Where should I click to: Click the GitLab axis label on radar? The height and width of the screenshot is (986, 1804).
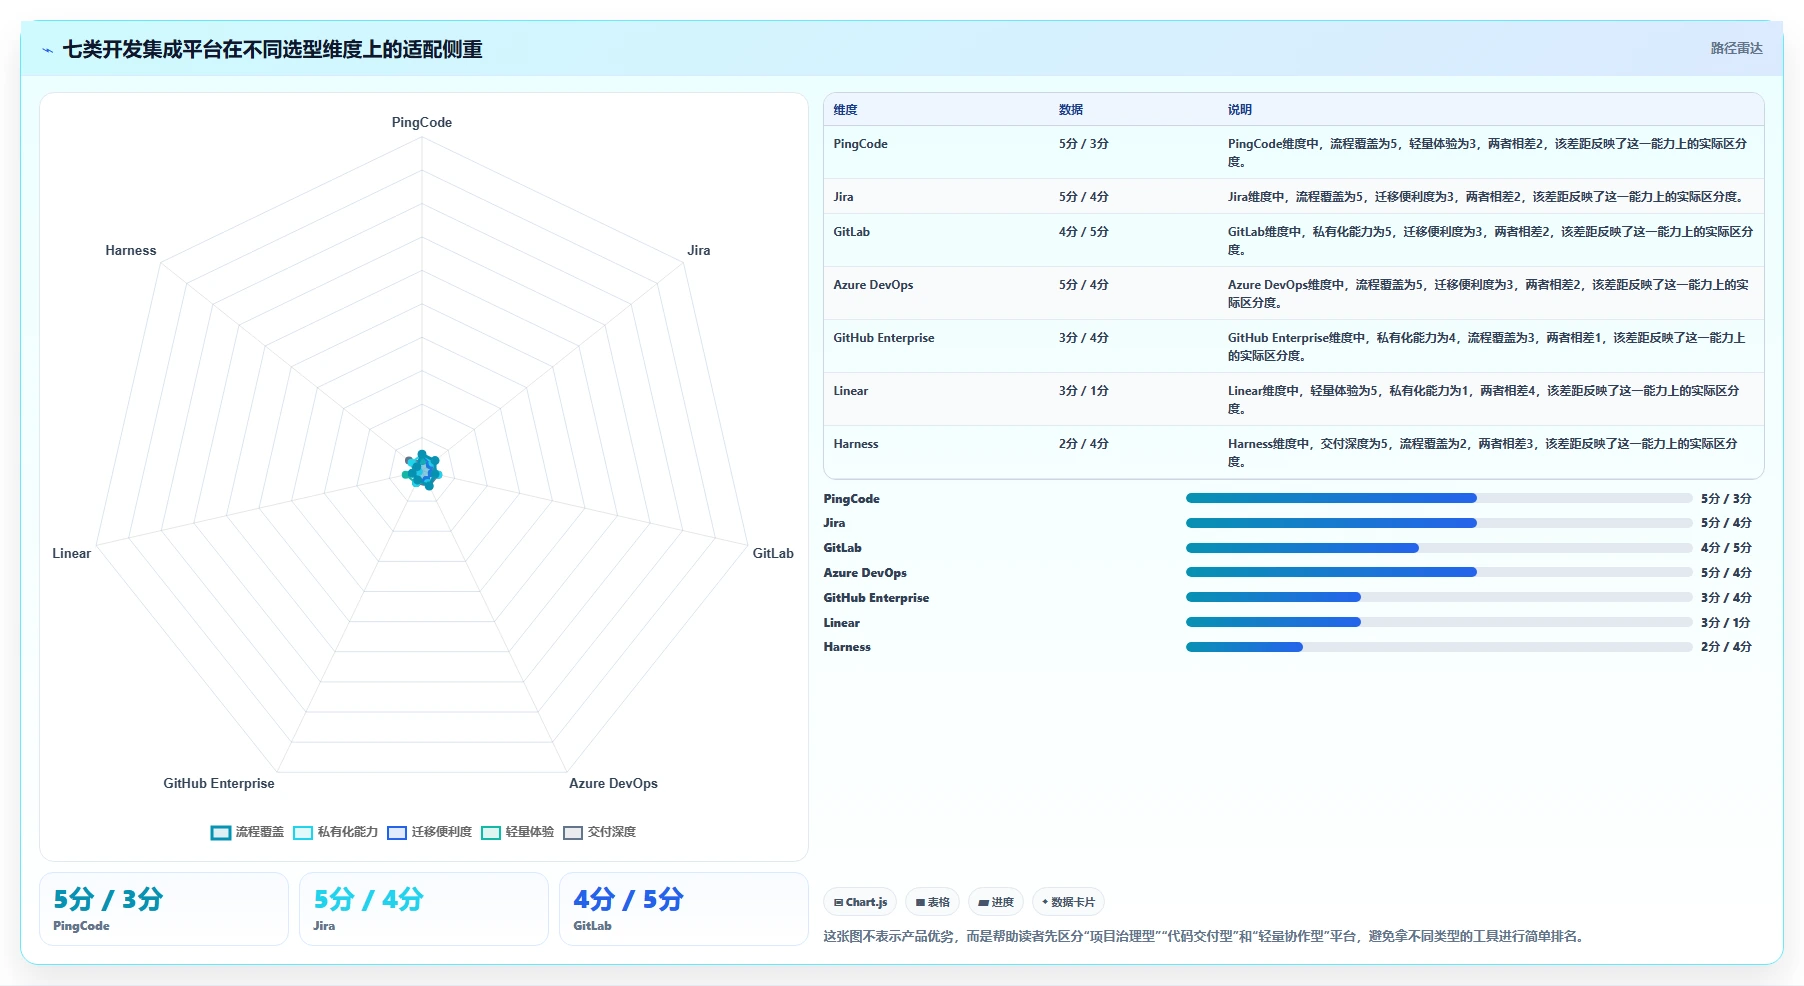(x=772, y=553)
